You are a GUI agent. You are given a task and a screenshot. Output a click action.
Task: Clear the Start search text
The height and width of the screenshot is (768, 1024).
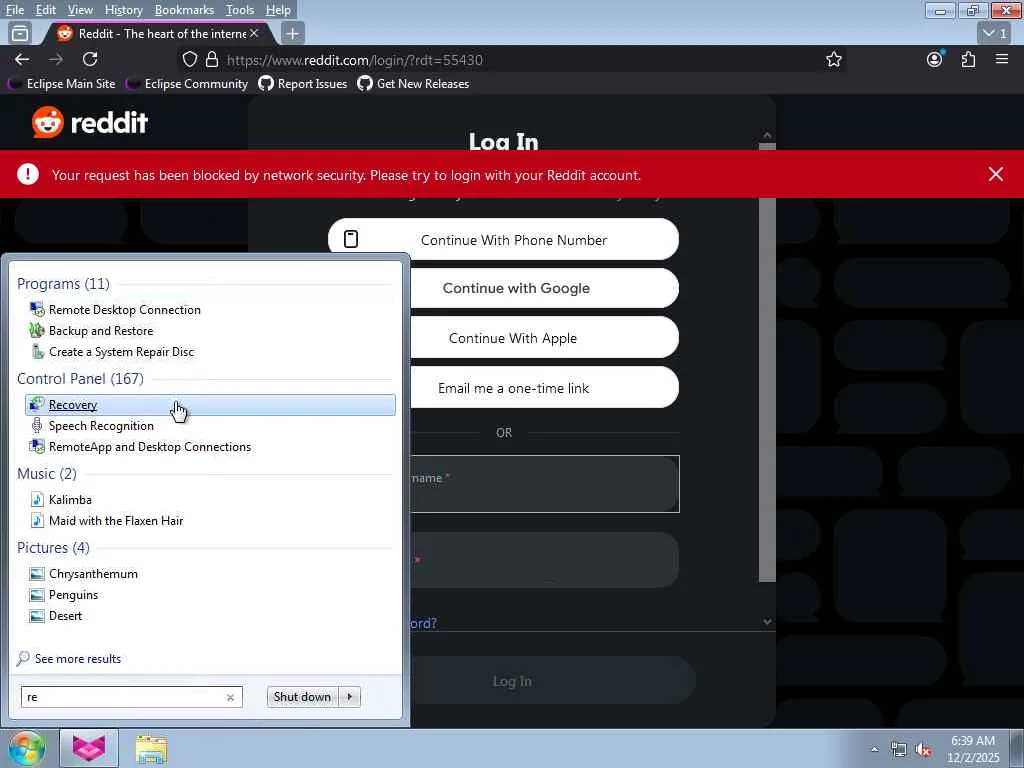[x=231, y=697]
